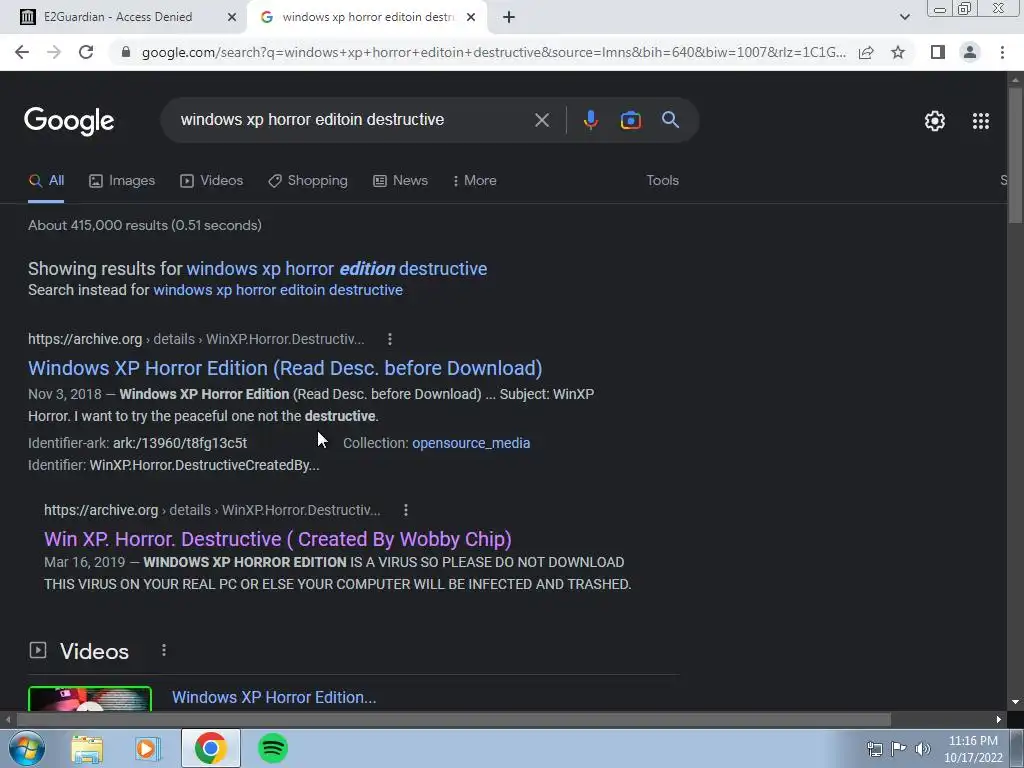This screenshot has height=768, width=1024.
Task: Open the Chrome profile avatar
Action: pos(970,52)
